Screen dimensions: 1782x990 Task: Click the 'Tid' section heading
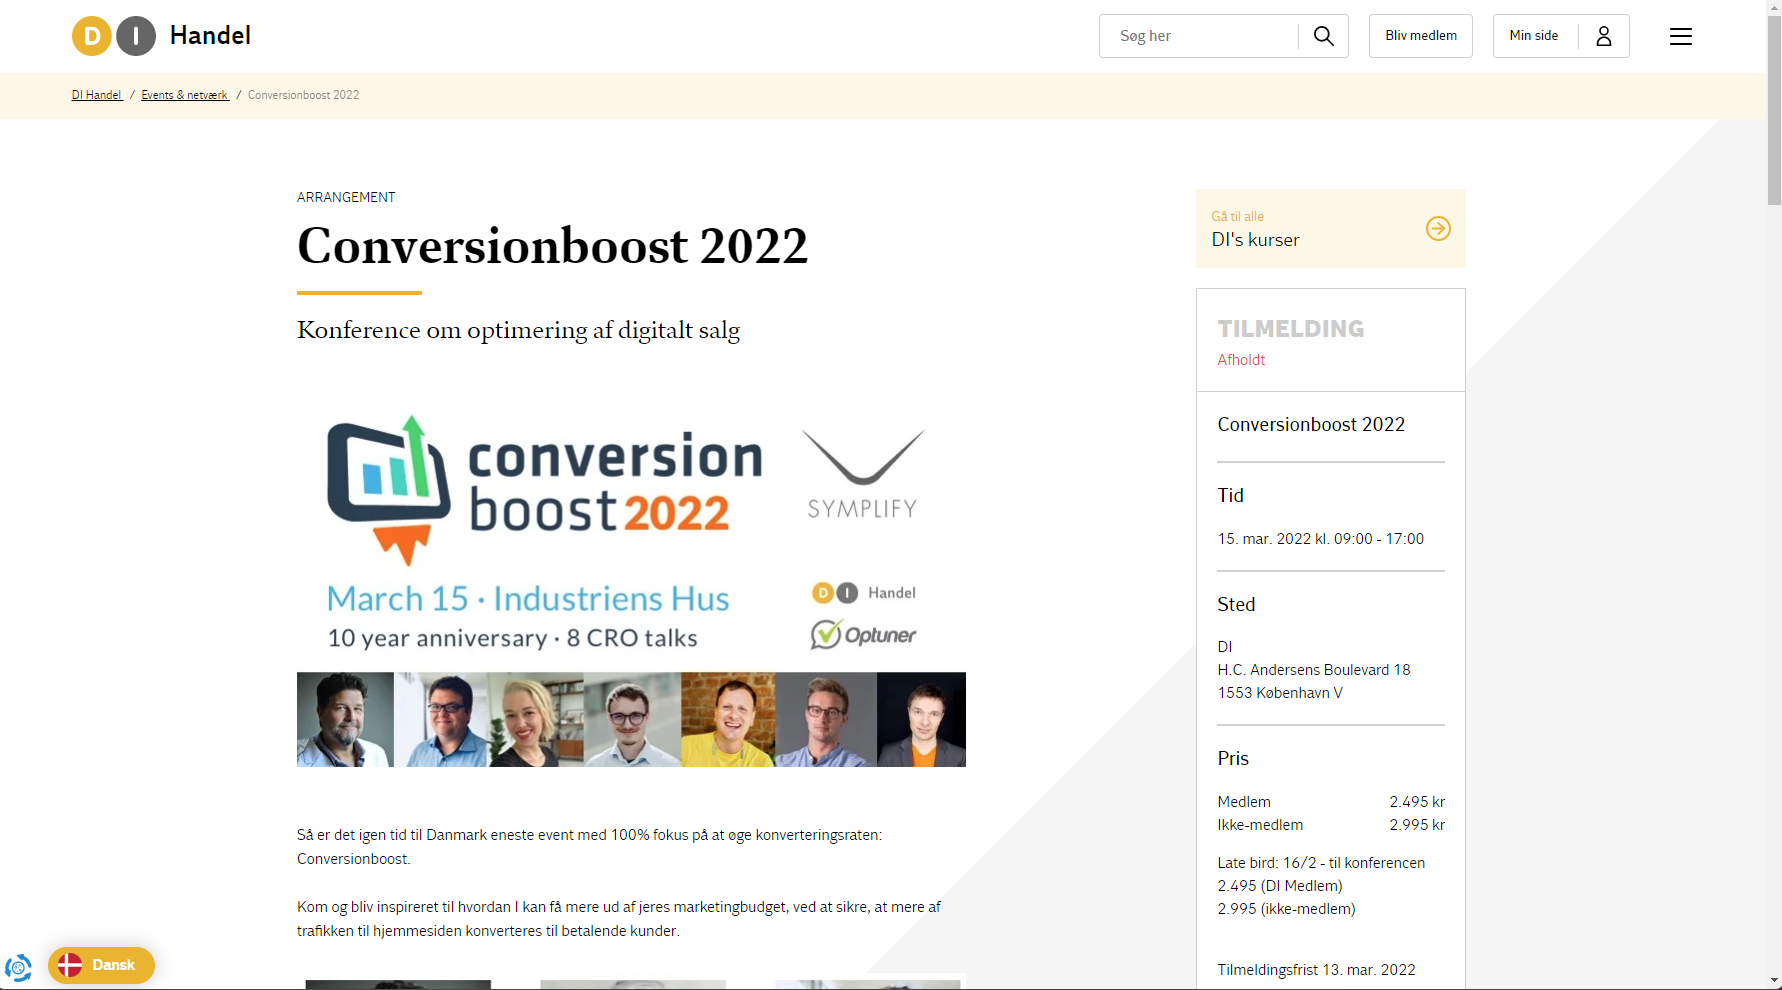pyautogui.click(x=1230, y=496)
